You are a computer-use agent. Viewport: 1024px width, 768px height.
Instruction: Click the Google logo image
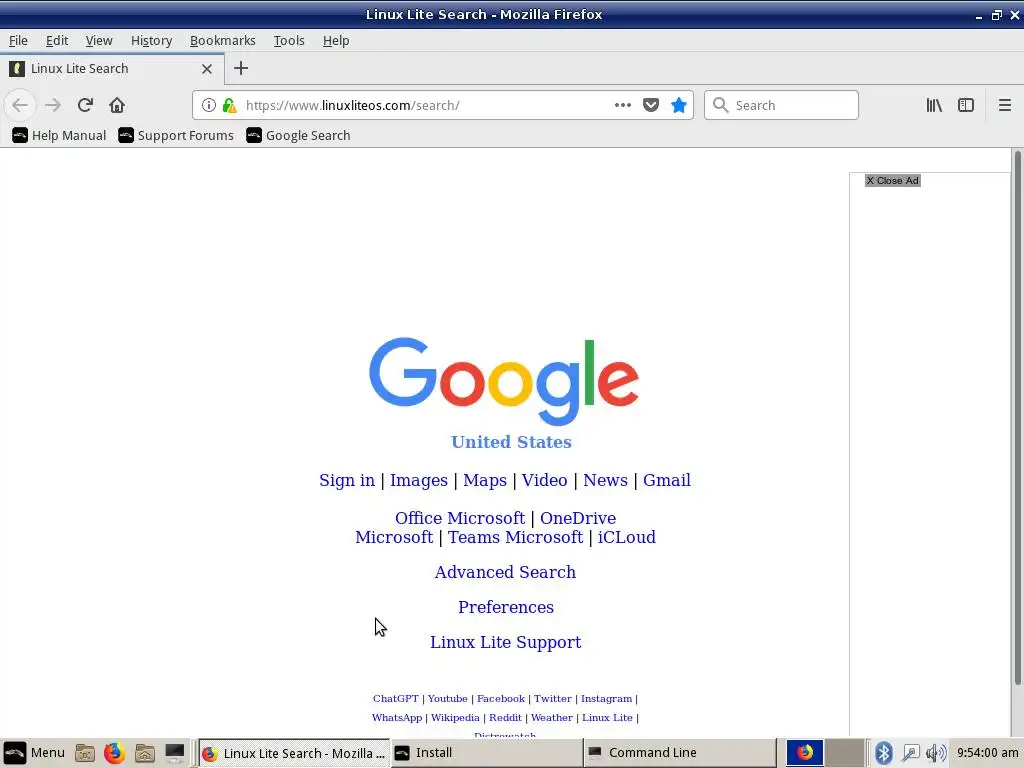(504, 381)
